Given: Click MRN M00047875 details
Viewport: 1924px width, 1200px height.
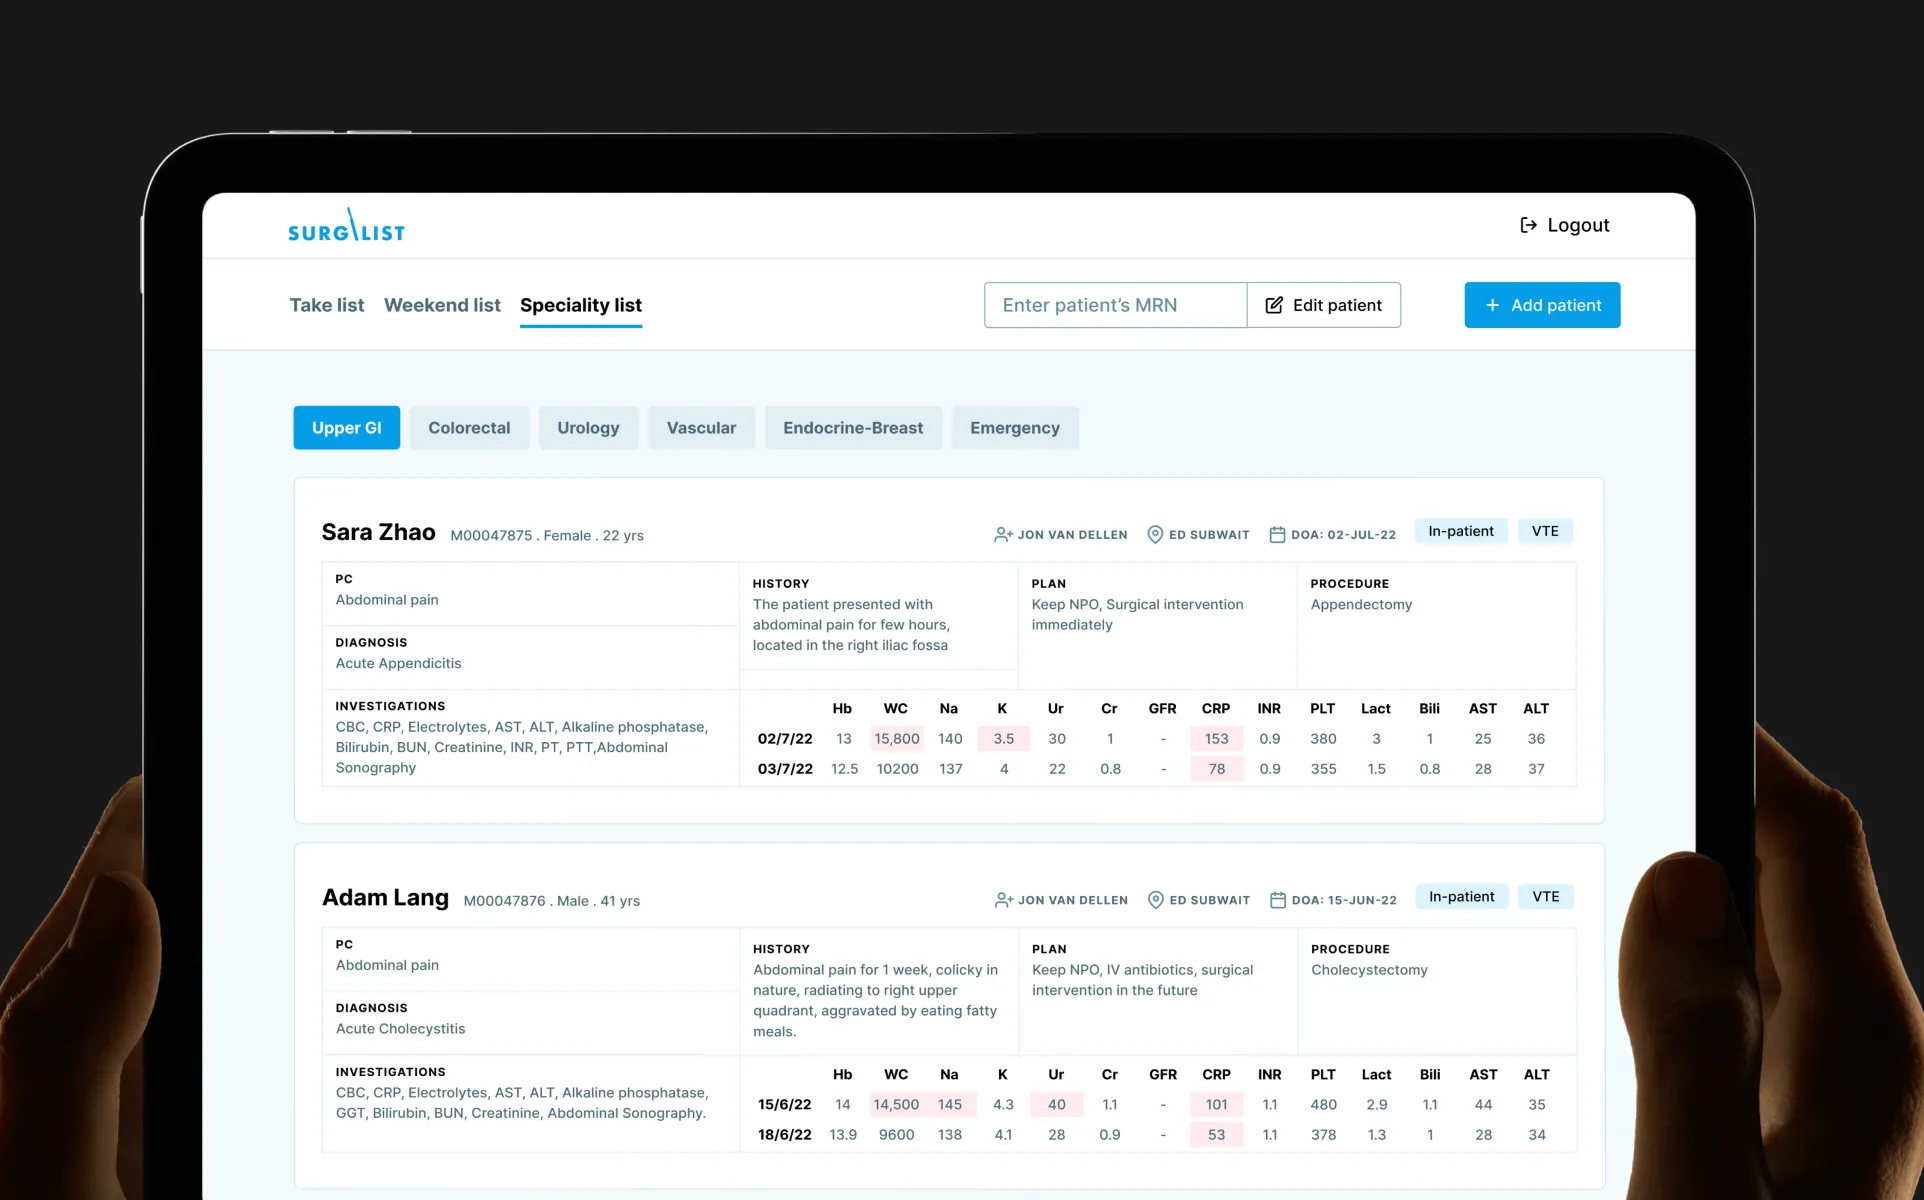Looking at the screenshot, I should click(547, 536).
